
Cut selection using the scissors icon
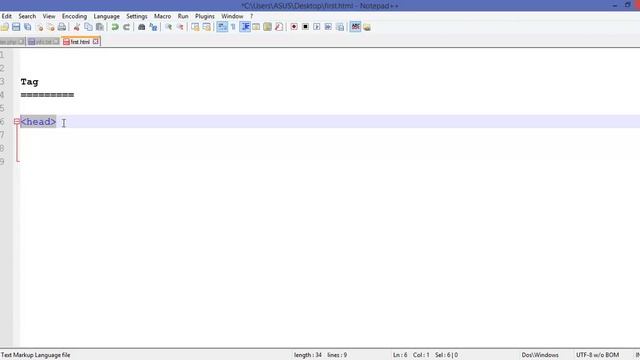tap(77, 27)
